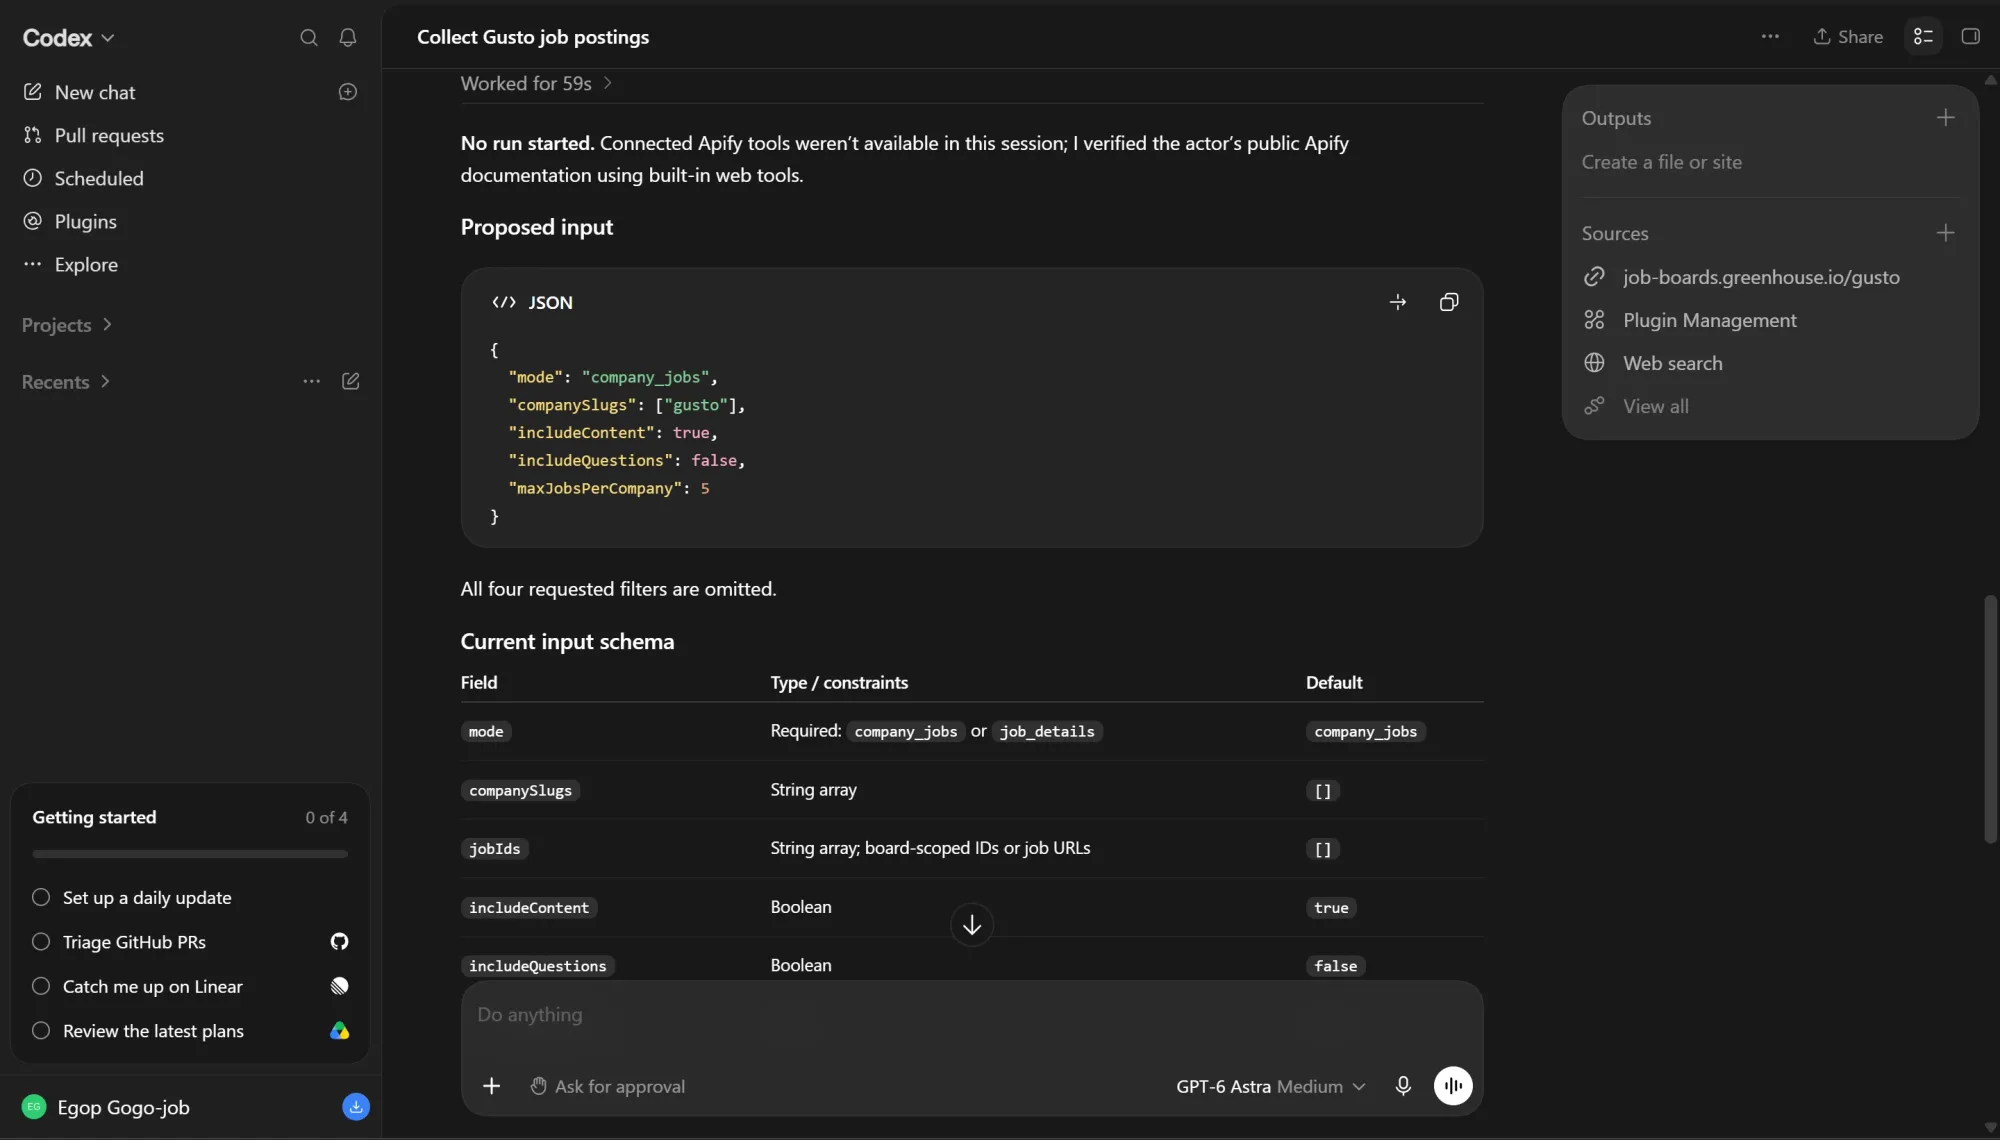Click the Do anything message input
Screen dimensions: 2000x1140
[x=971, y=1015]
